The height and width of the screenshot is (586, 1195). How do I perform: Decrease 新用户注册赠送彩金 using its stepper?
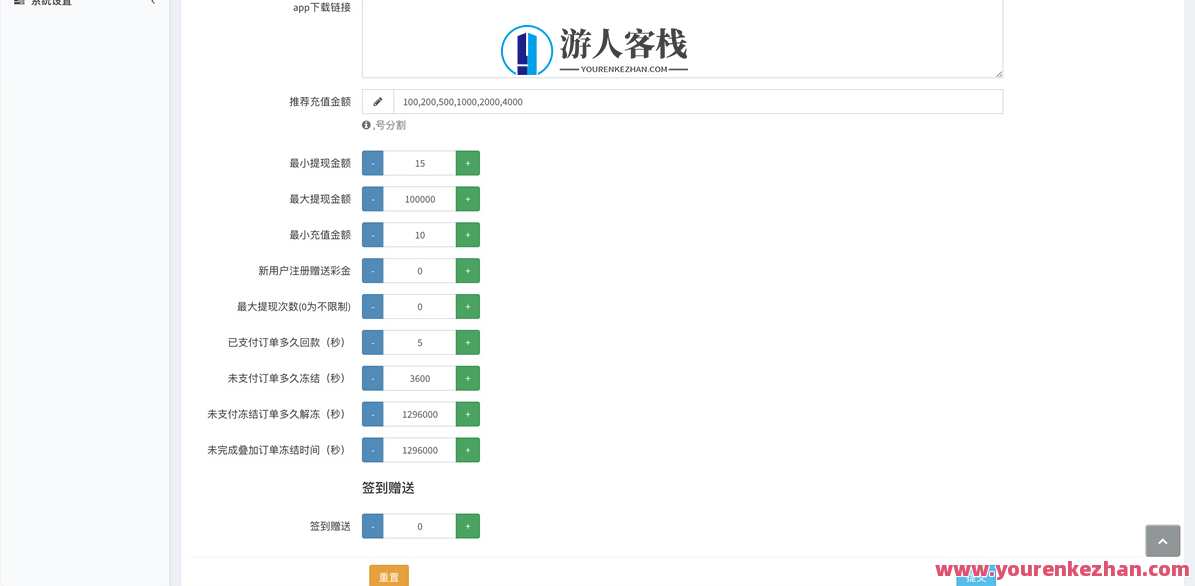(x=372, y=270)
